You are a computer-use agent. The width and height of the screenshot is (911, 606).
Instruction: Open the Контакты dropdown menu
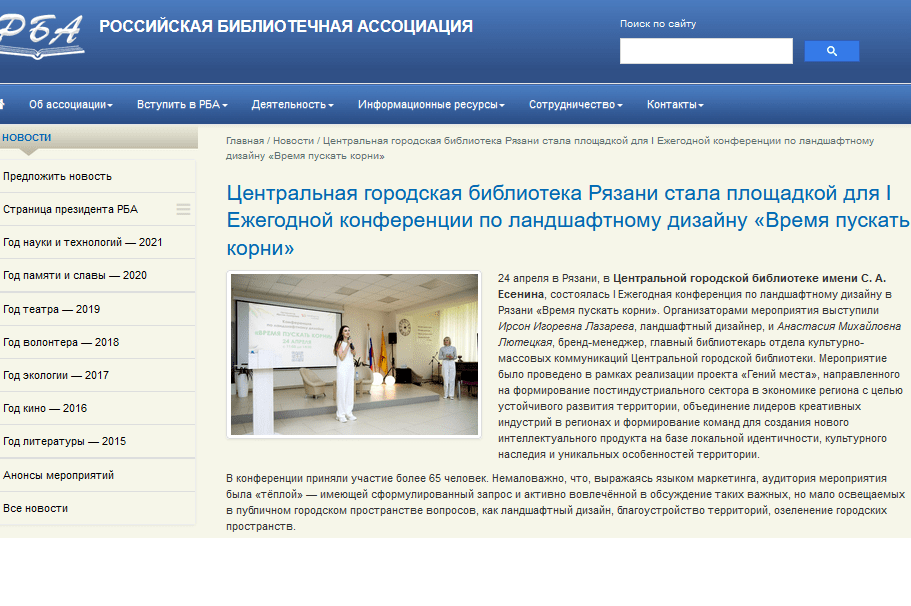(x=675, y=105)
